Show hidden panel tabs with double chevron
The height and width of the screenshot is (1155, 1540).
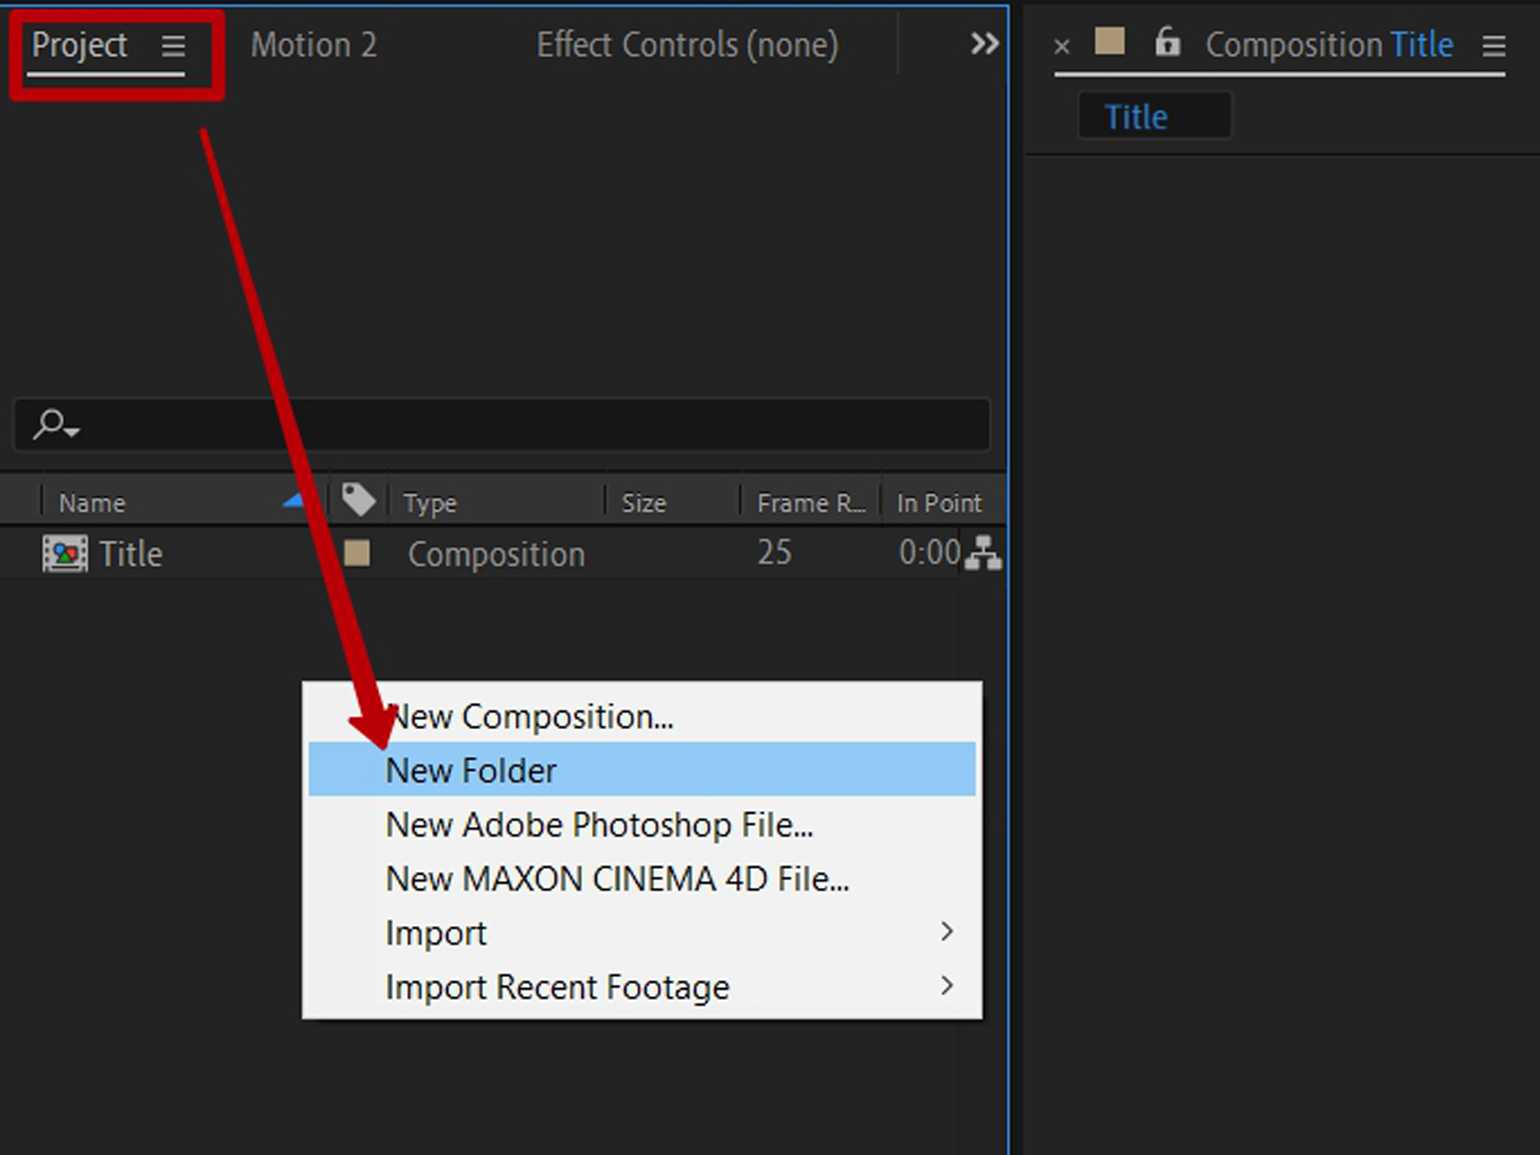tap(984, 44)
